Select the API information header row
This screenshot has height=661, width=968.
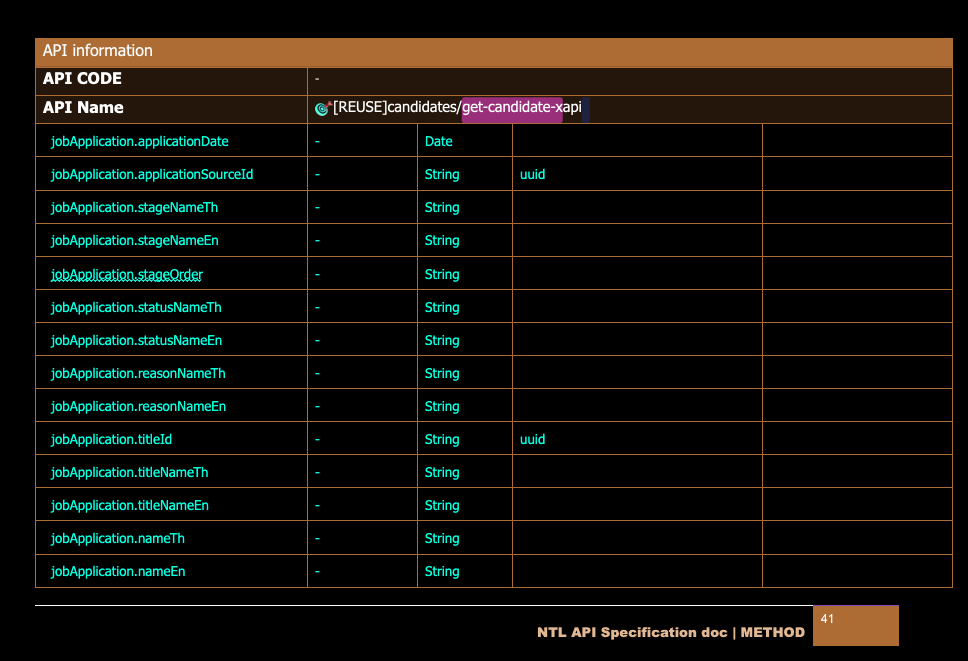coord(494,51)
